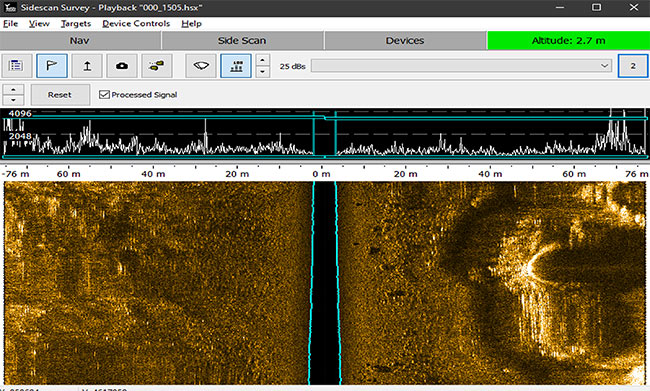650x391 pixels.
Task: Select the sonar fan-shaped view icon
Action: [201, 66]
